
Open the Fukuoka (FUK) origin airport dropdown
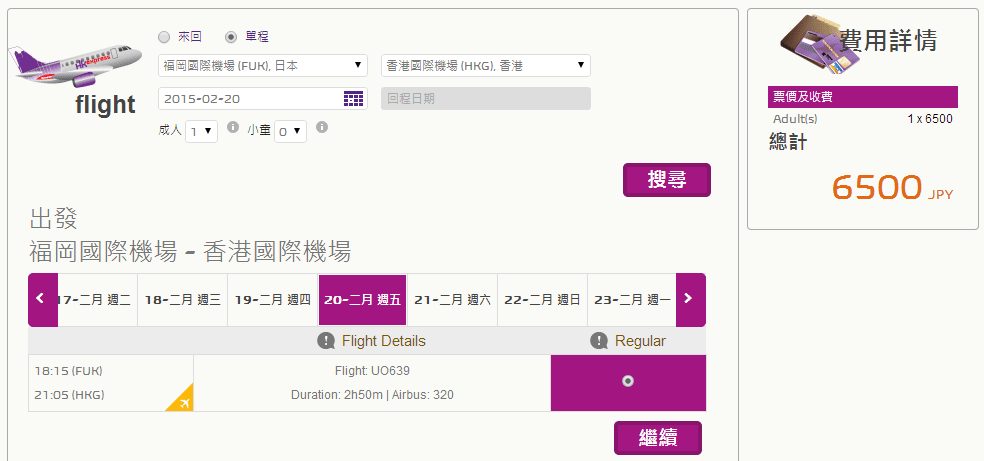[x=264, y=66]
